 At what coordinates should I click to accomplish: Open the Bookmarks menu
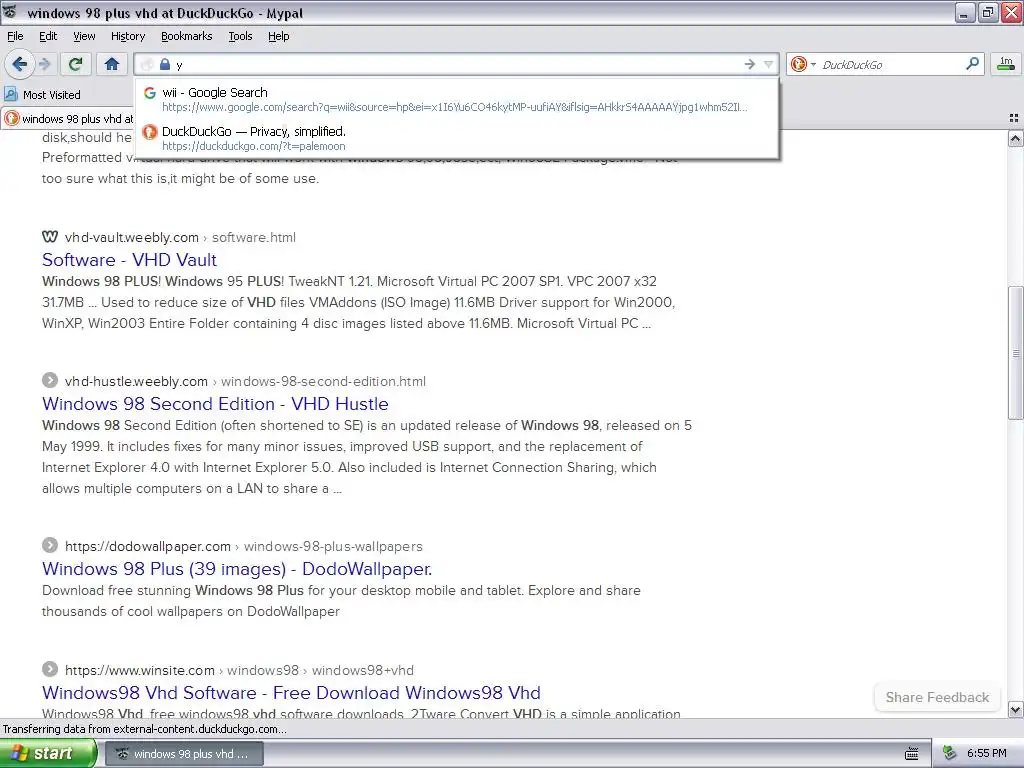pos(186,36)
